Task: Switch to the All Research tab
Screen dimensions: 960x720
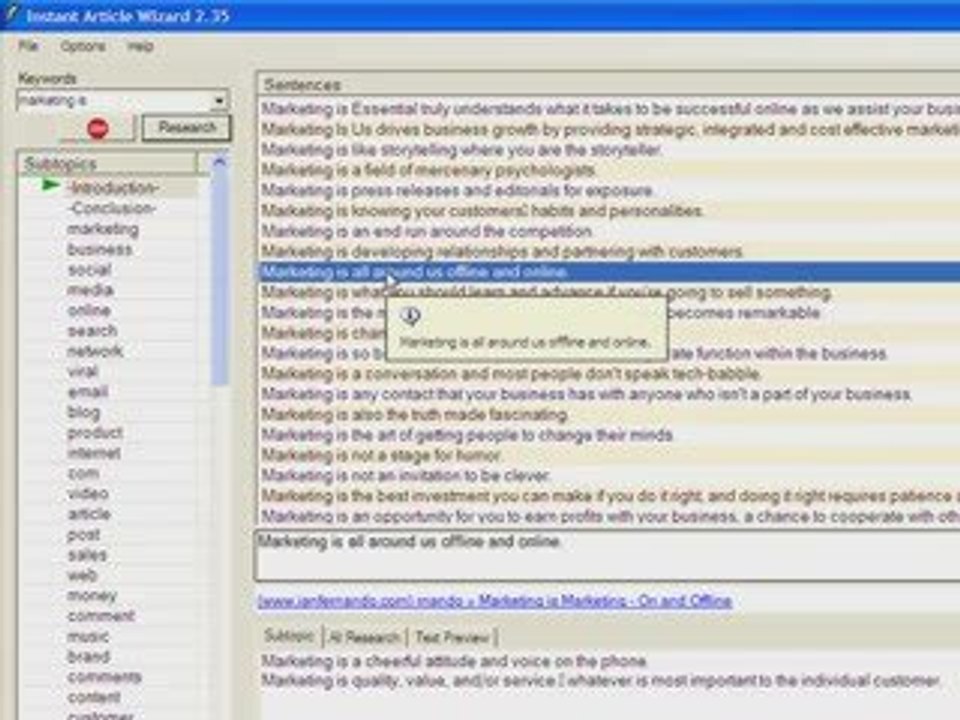Action: (364, 637)
